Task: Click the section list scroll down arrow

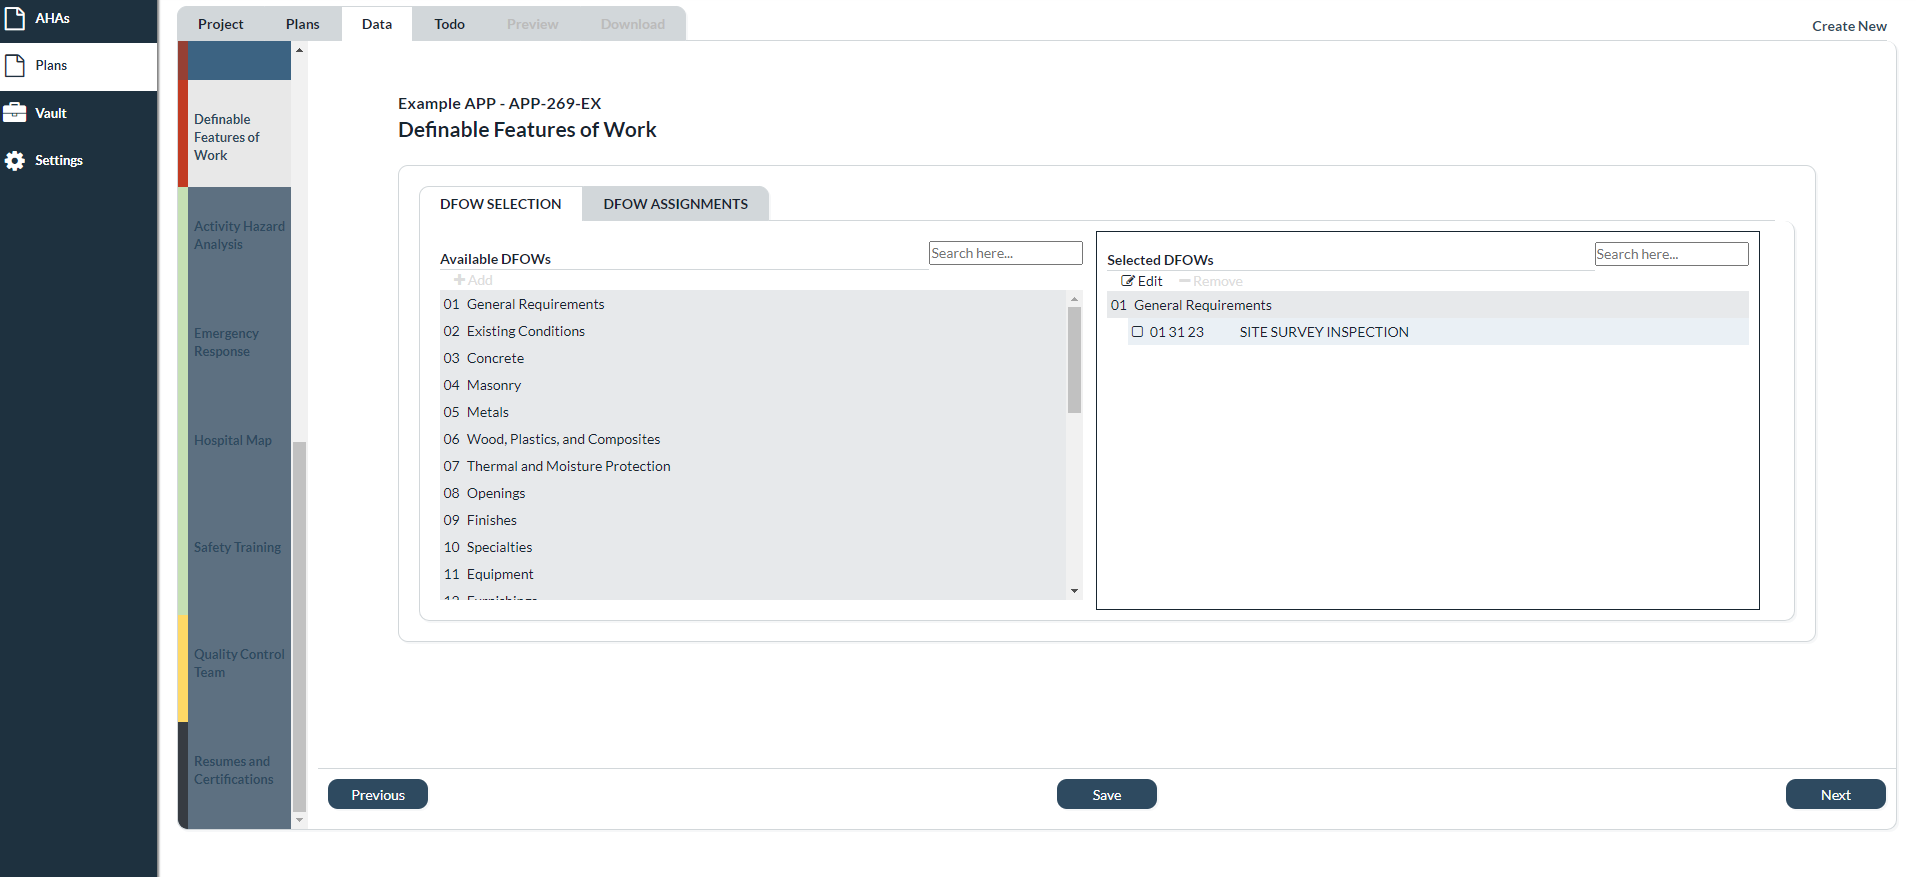Action: [299, 820]
